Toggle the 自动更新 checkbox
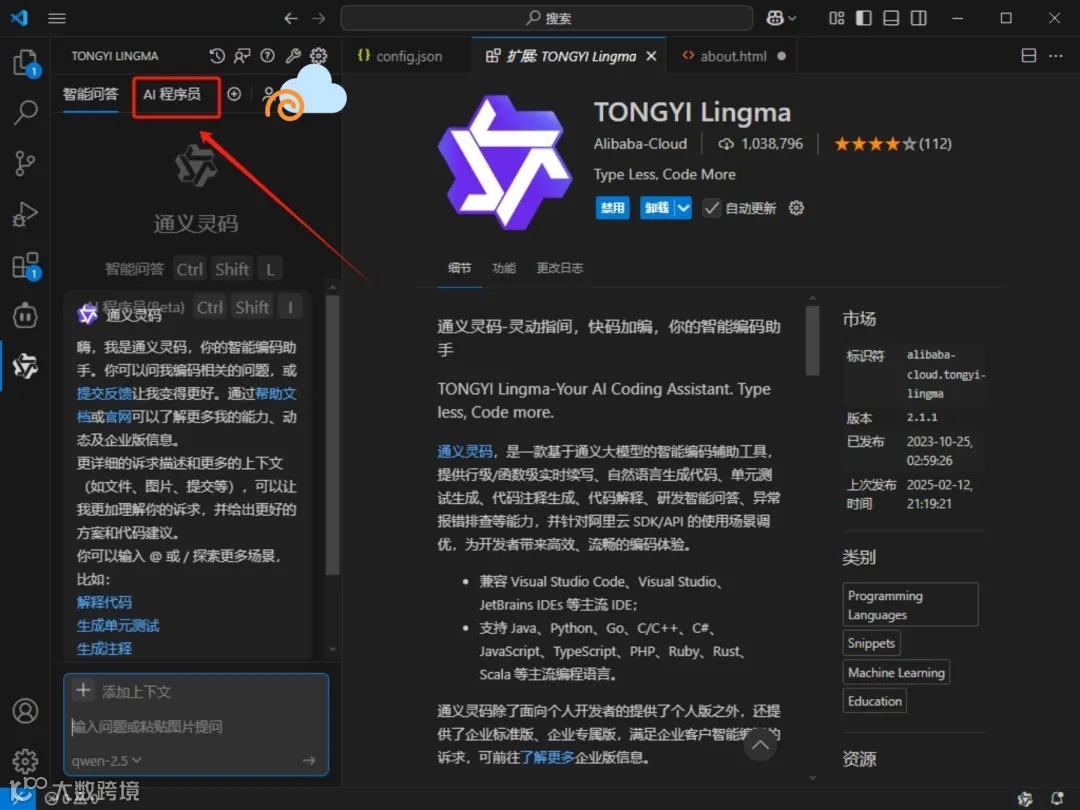1080x810 pixels. tap(712, 208)
